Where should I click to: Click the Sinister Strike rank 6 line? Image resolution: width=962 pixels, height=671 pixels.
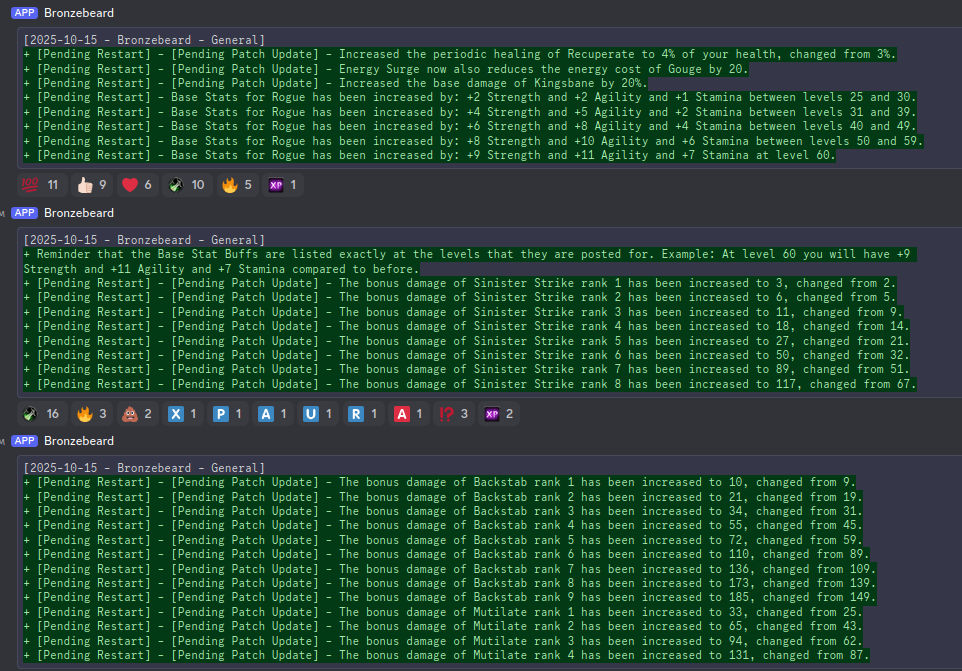pos(467,355)
